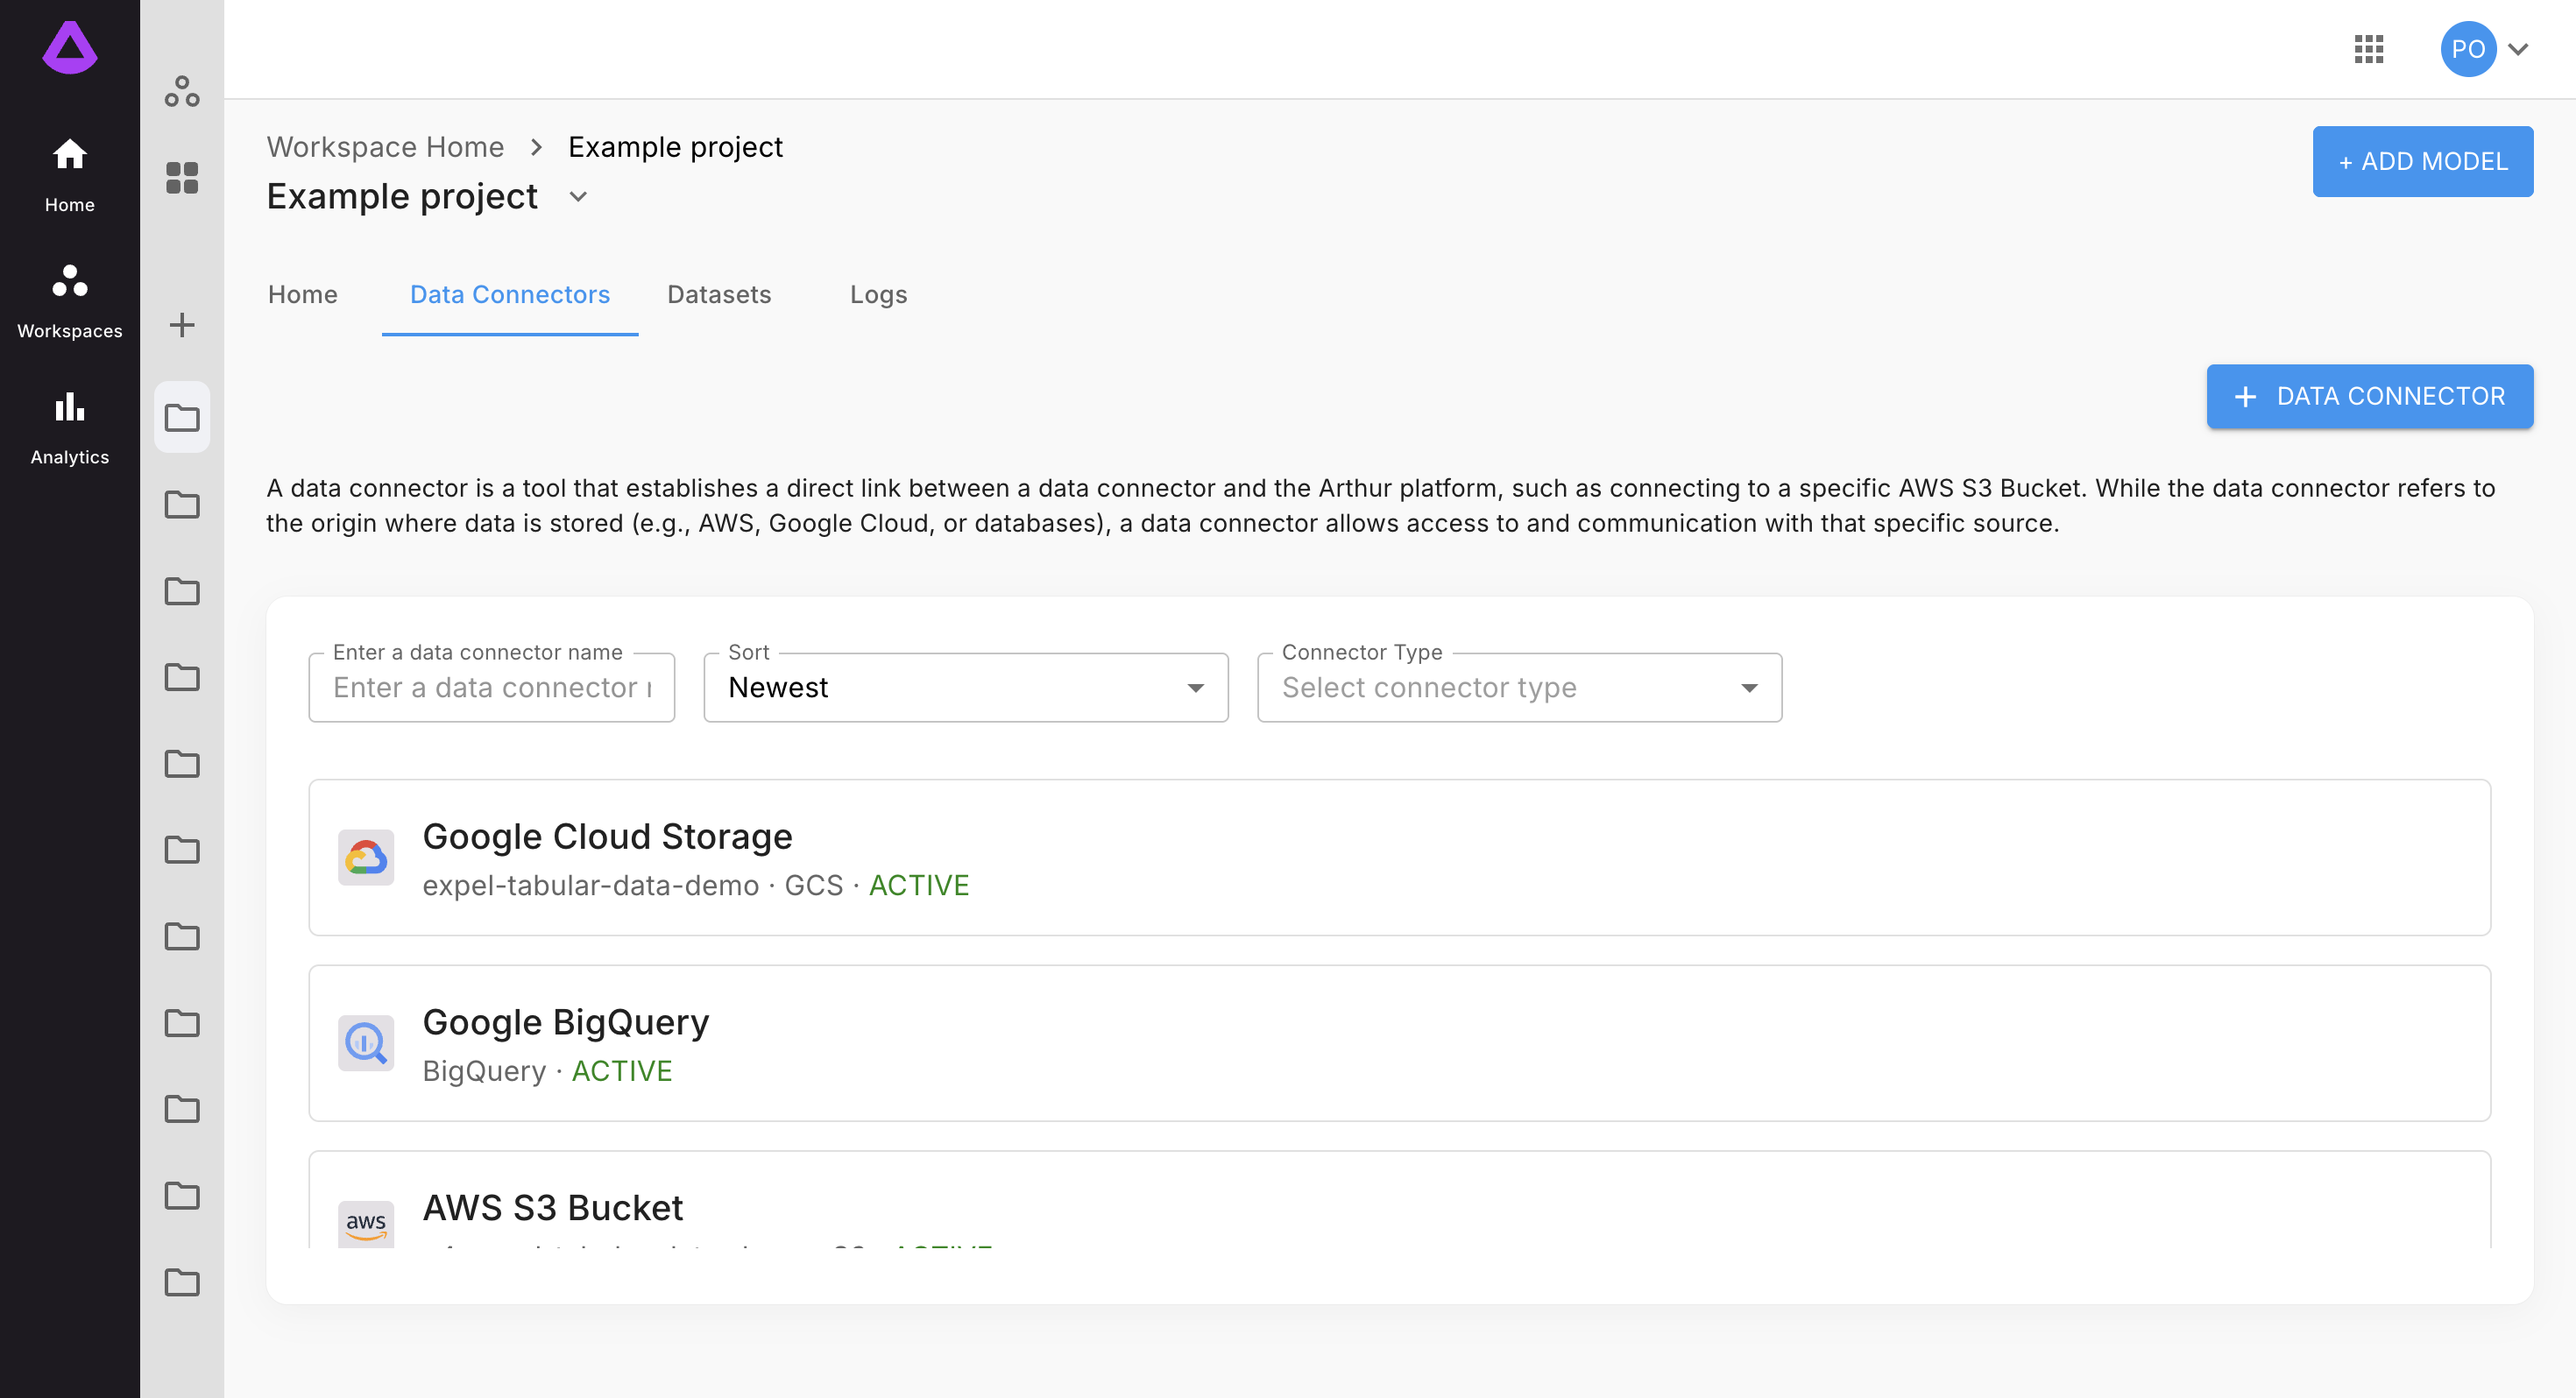This screenshot has width=2576, height=1398.
Task: Click the + DATA CONNECTOR button
Action: 2369,396
